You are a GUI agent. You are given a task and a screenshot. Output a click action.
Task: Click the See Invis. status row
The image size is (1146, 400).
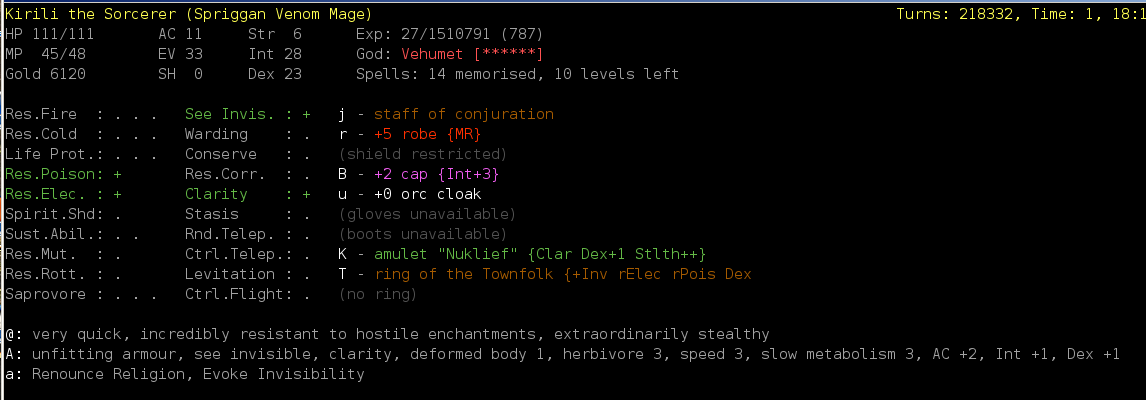click(x=247, y=114)
